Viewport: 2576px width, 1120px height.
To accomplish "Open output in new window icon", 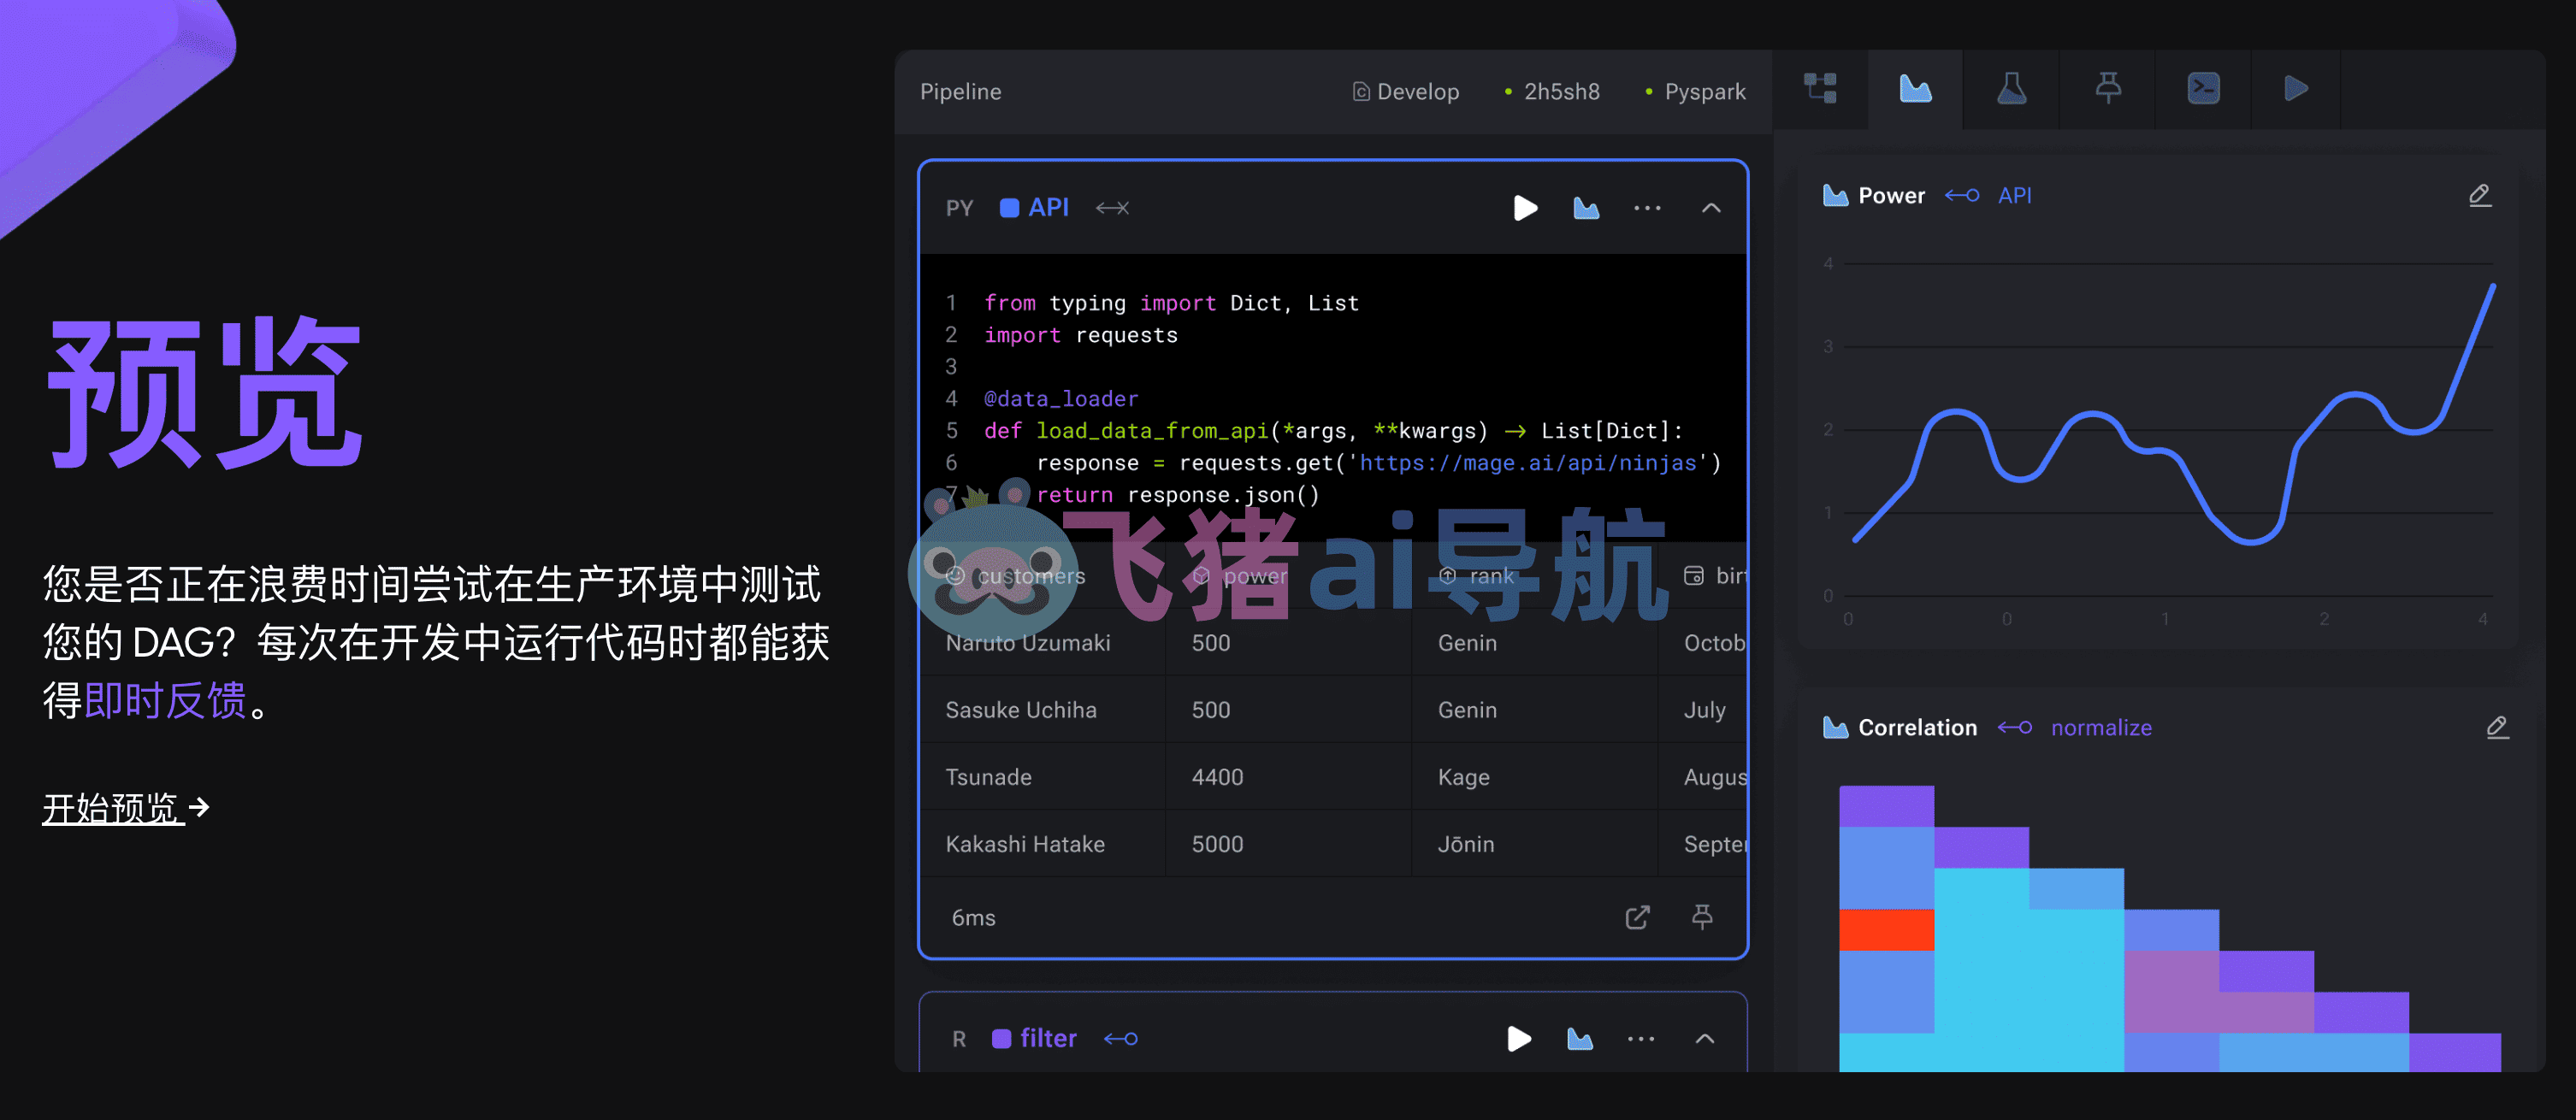I will coord(1637,917).
